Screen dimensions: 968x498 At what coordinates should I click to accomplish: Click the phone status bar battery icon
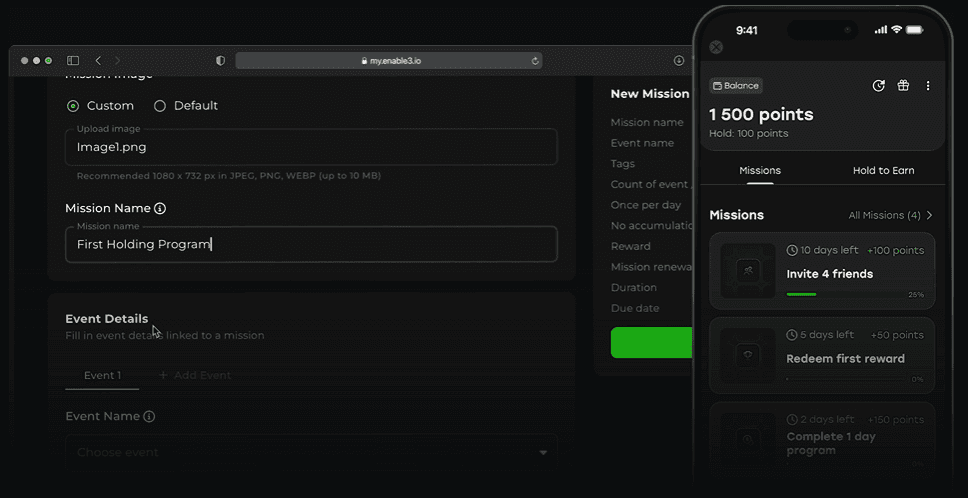(914, 30)
